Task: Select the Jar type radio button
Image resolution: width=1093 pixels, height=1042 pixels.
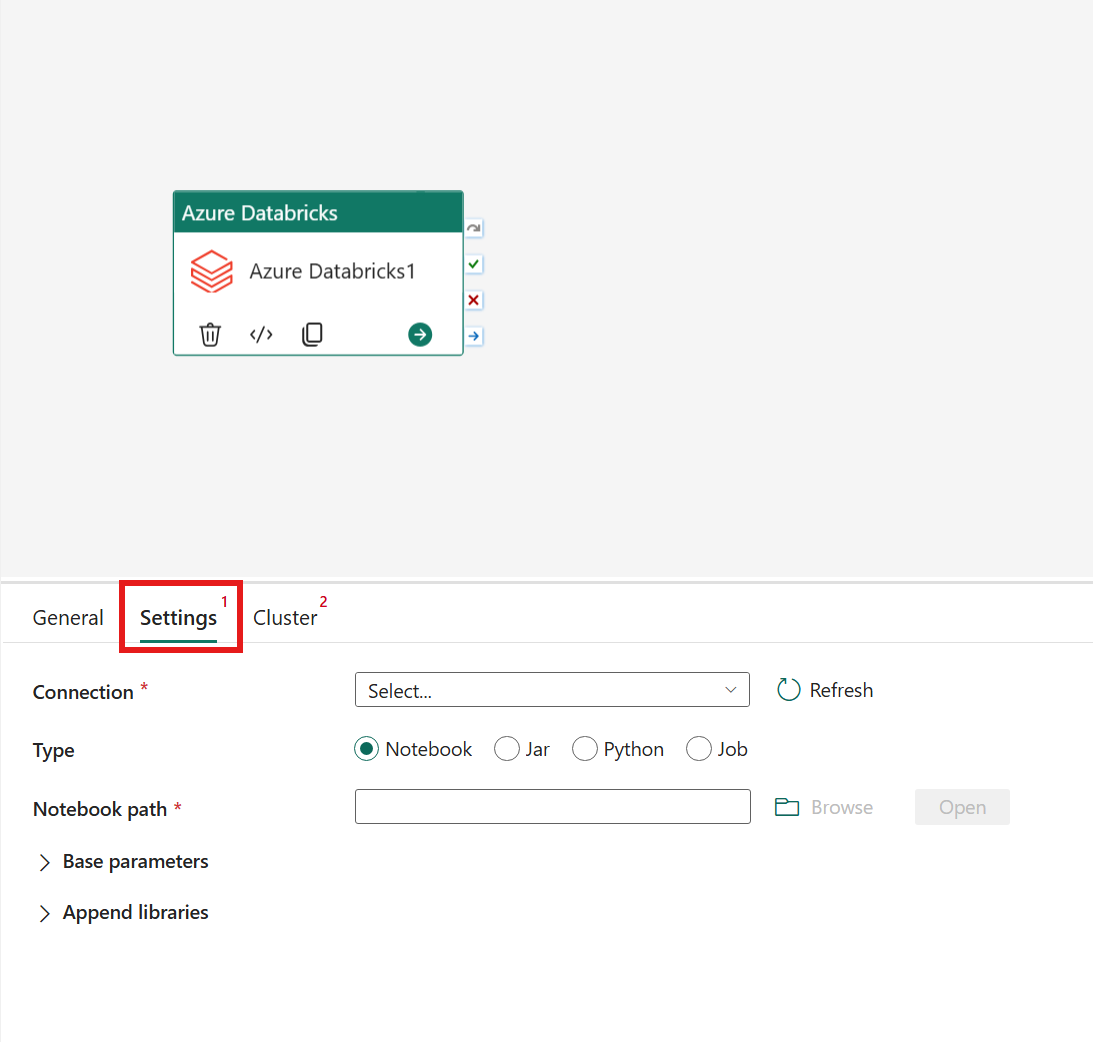Action: tap(507, 749)
